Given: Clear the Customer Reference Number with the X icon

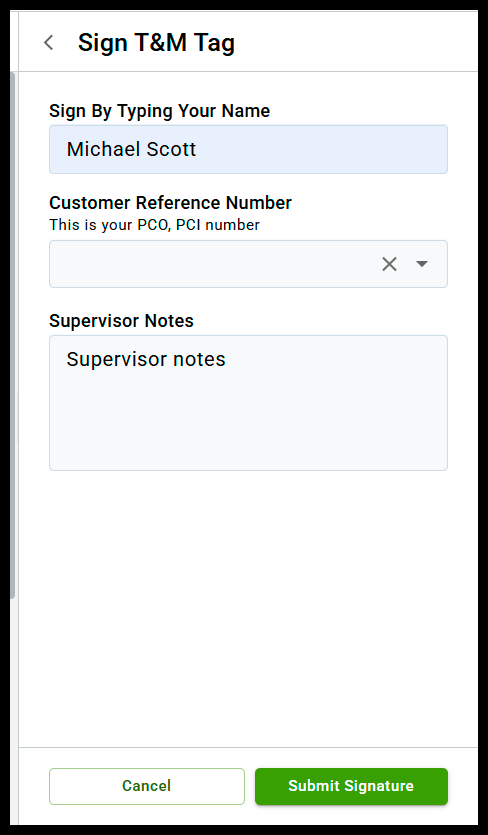Looking at the screenshot, I should (x=389, y=264).
